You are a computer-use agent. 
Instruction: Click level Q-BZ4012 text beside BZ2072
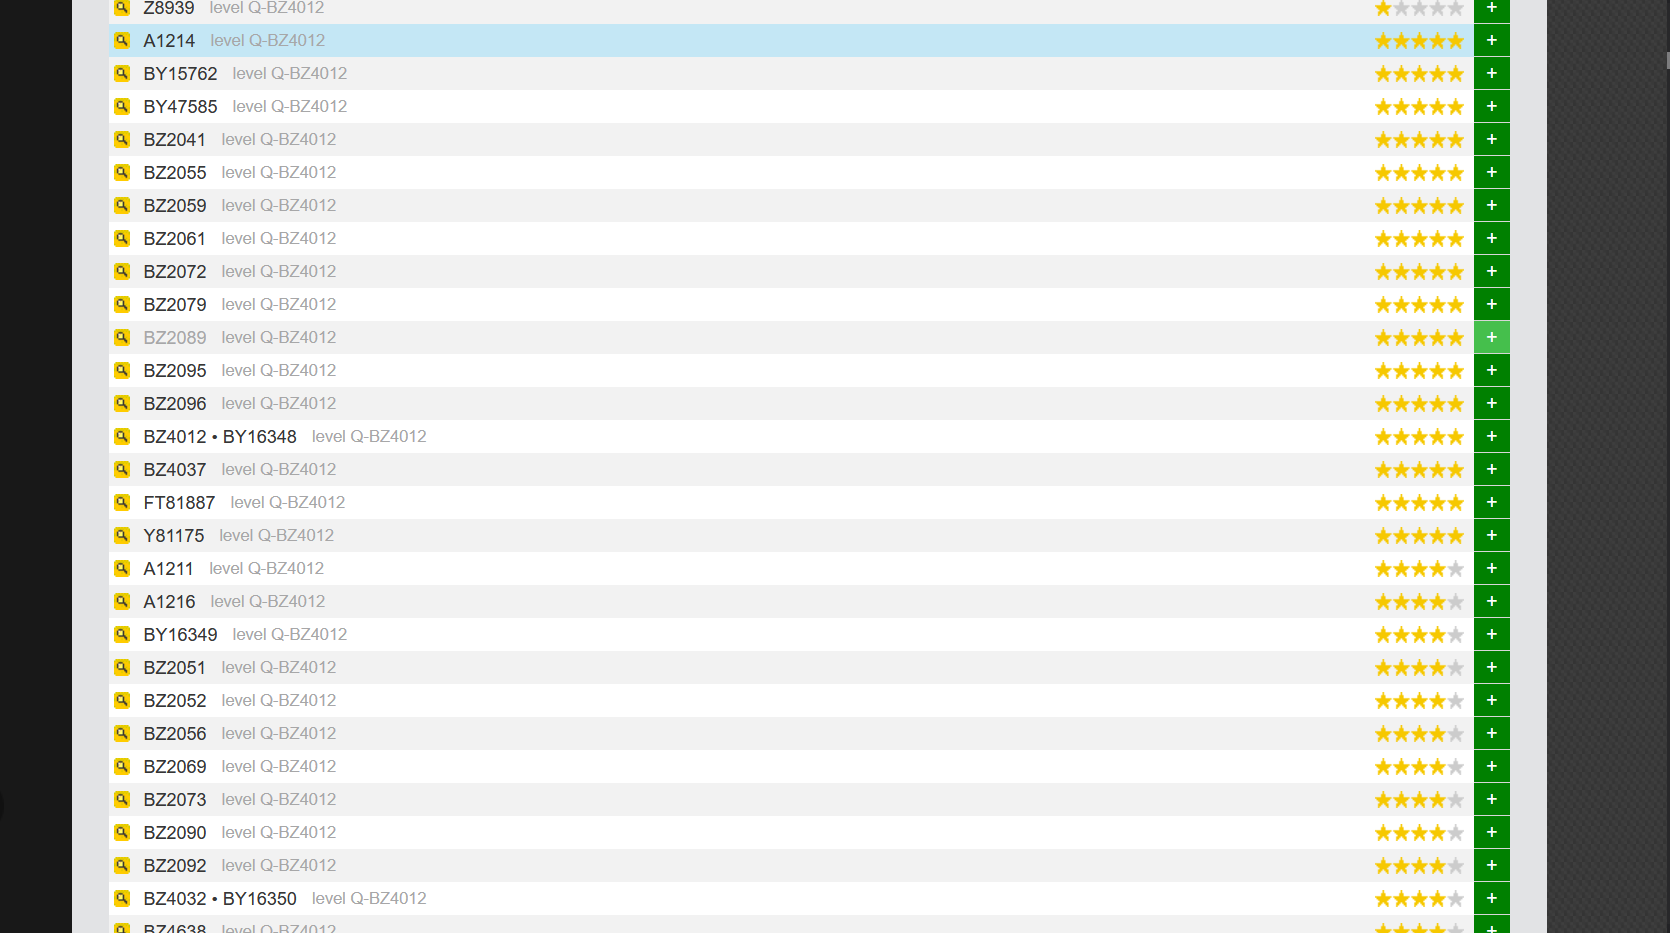click(279, 272)
